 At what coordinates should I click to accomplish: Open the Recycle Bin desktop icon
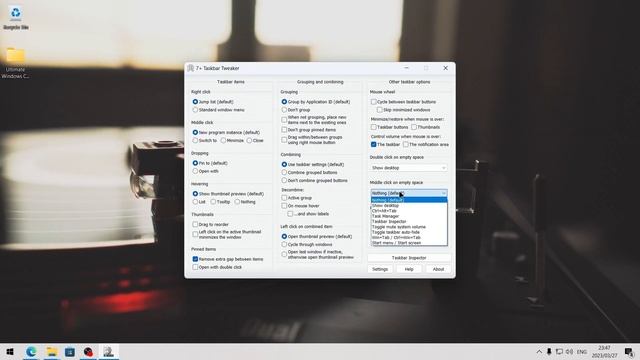(16, 18)
